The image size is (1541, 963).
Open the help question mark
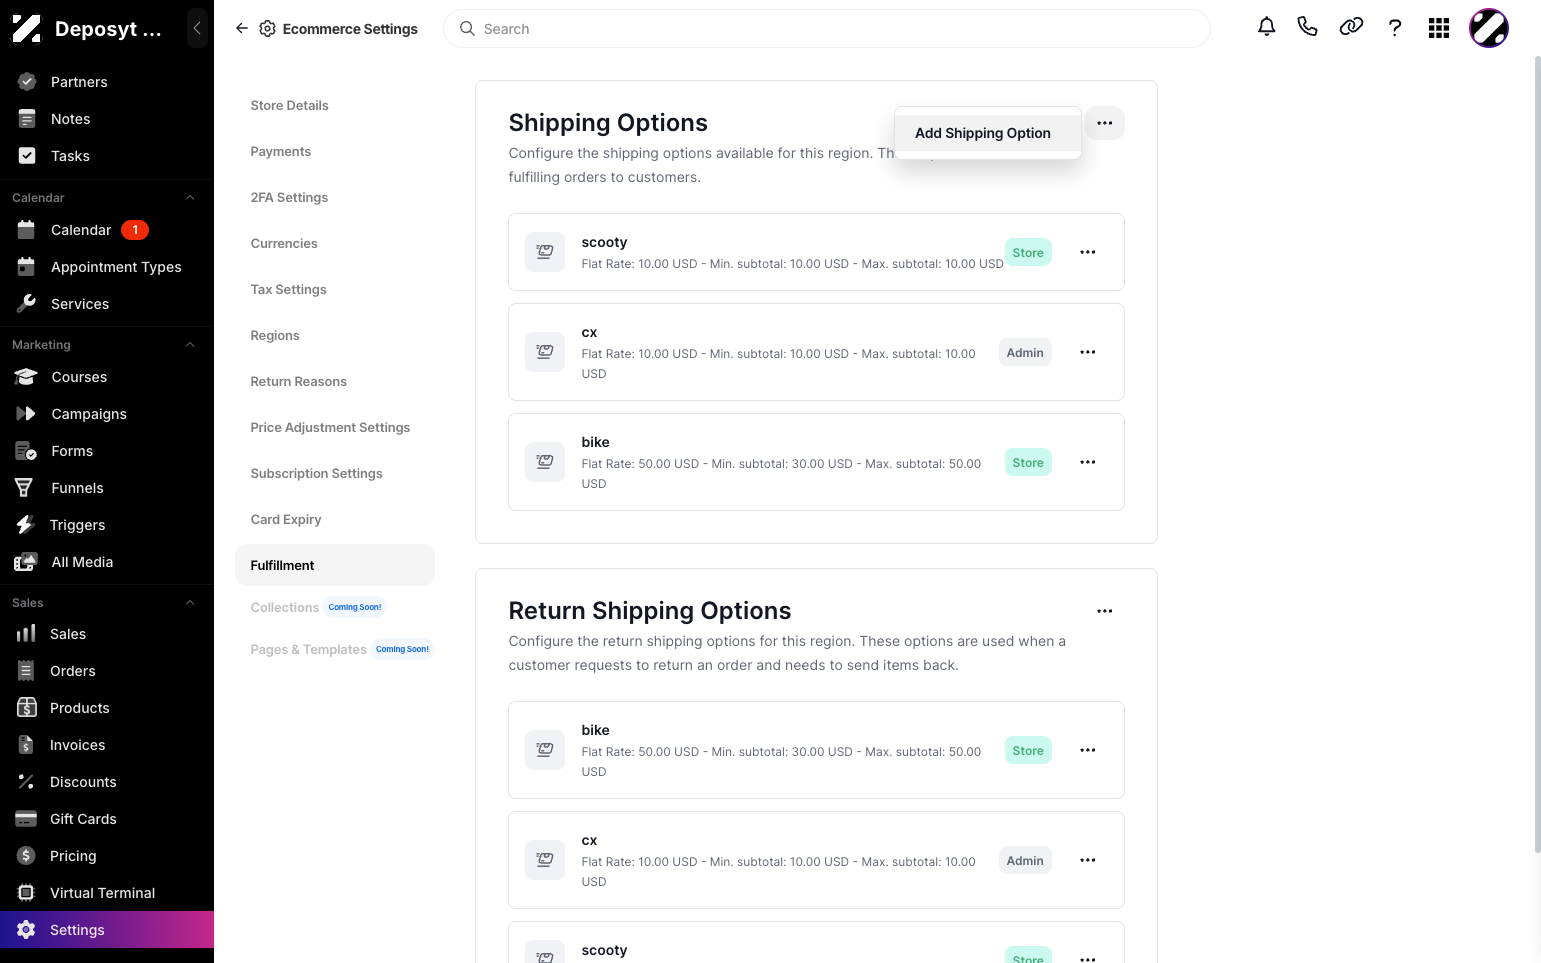(x=1395, y=28)
